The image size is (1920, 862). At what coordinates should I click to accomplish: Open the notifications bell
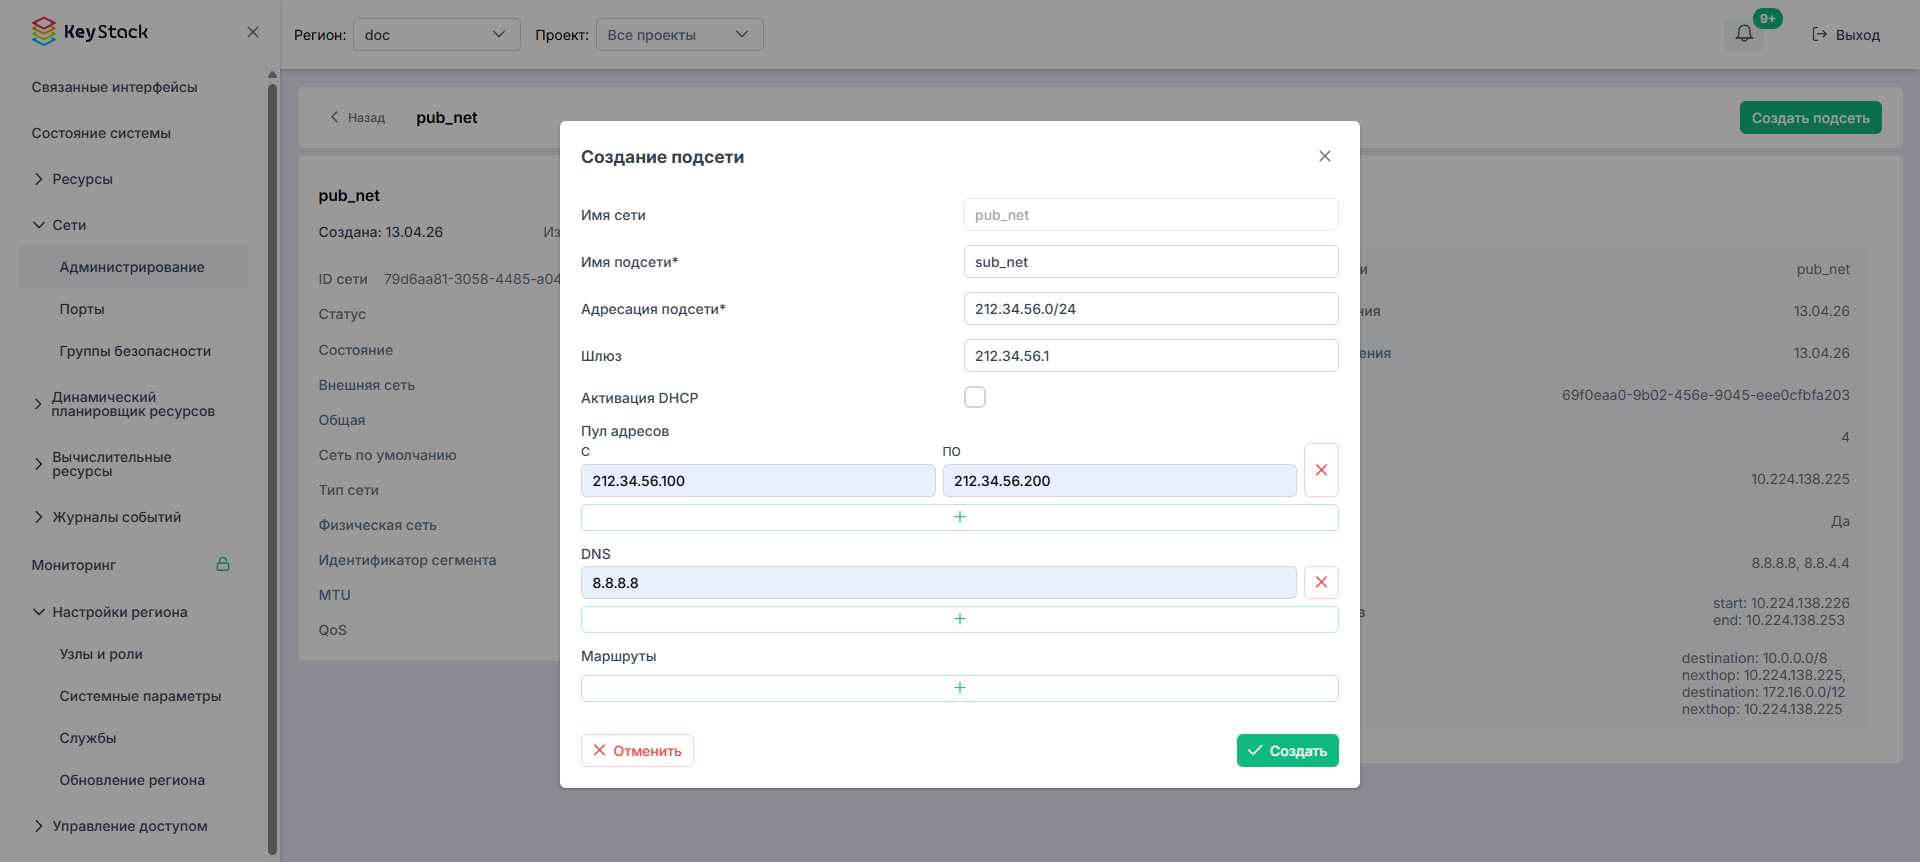point(1744,34)
